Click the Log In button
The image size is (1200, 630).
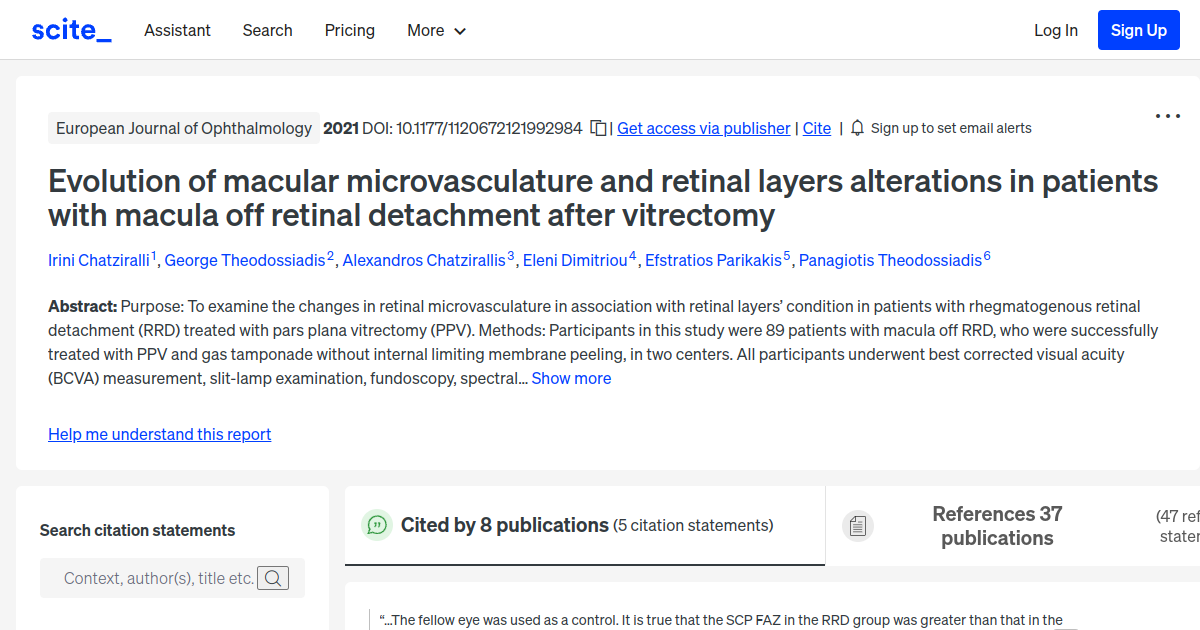click(1056, 30)
